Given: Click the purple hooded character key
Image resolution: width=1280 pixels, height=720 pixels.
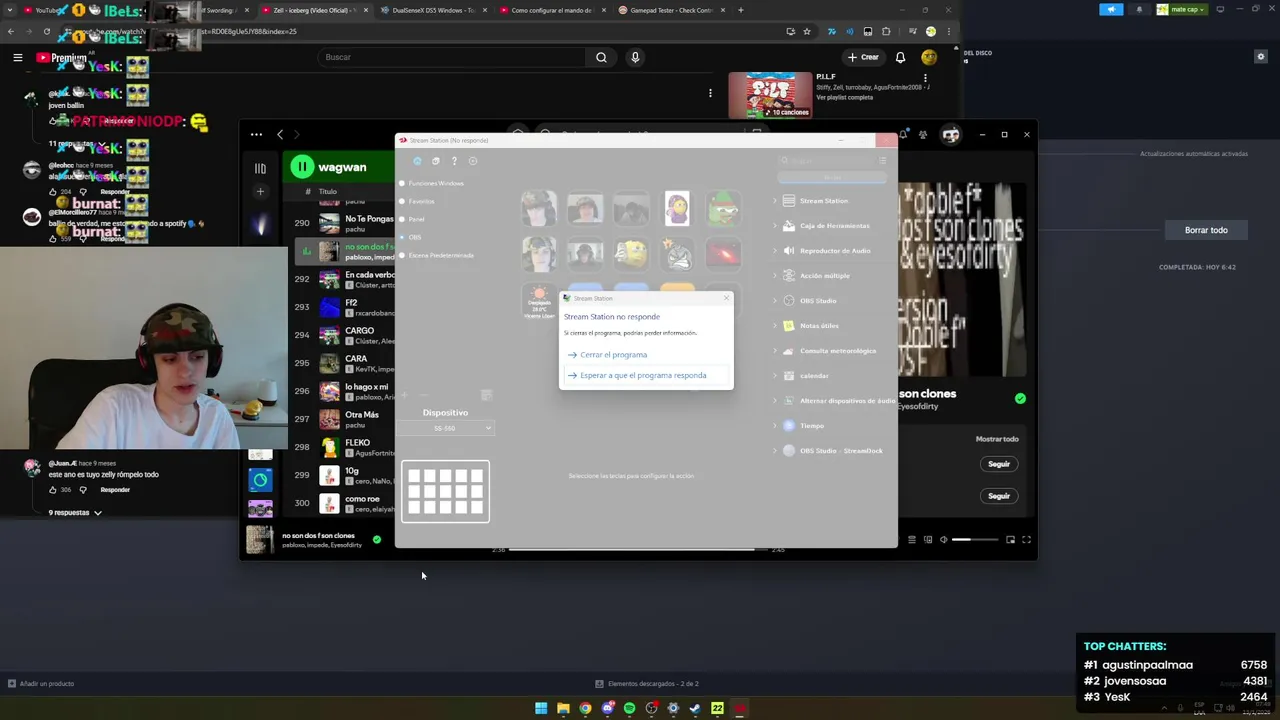Looking at the screenshot, I should [x=677, y=208].
